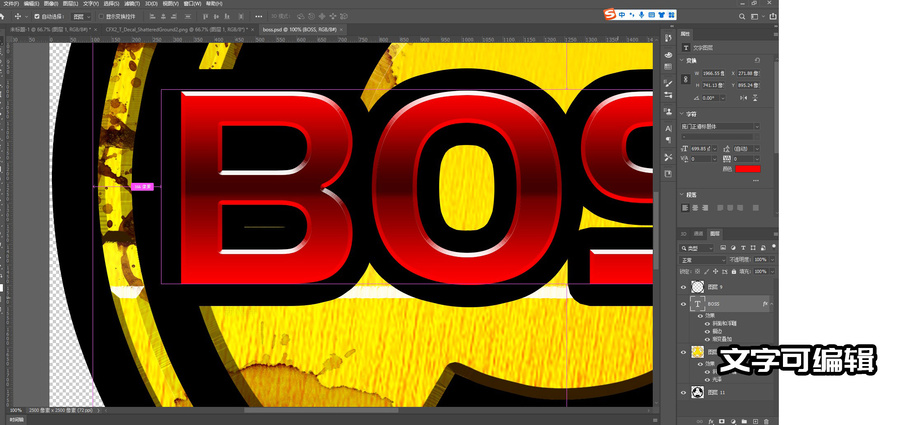Screen dimensions: 900x425
Task: Open the Brush Settings panel icon in the dock
Action: point(668,84)
